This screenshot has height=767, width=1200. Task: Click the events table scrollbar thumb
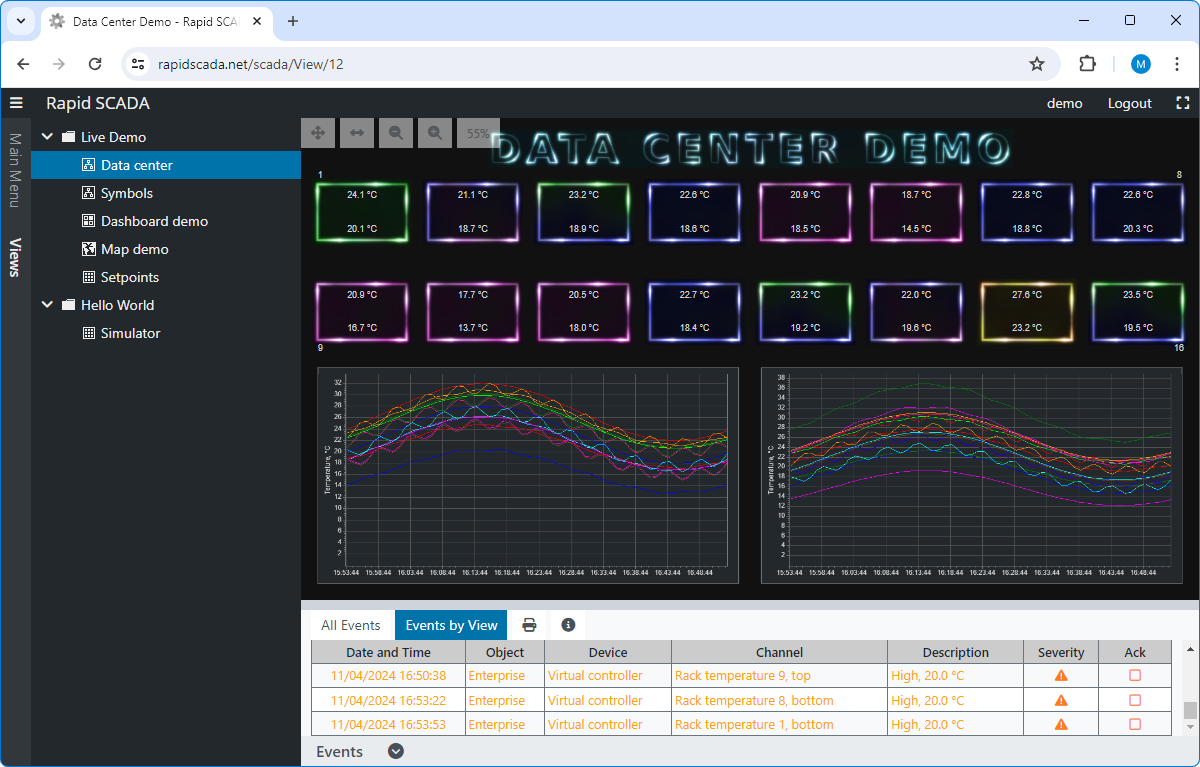point(1190,711)
